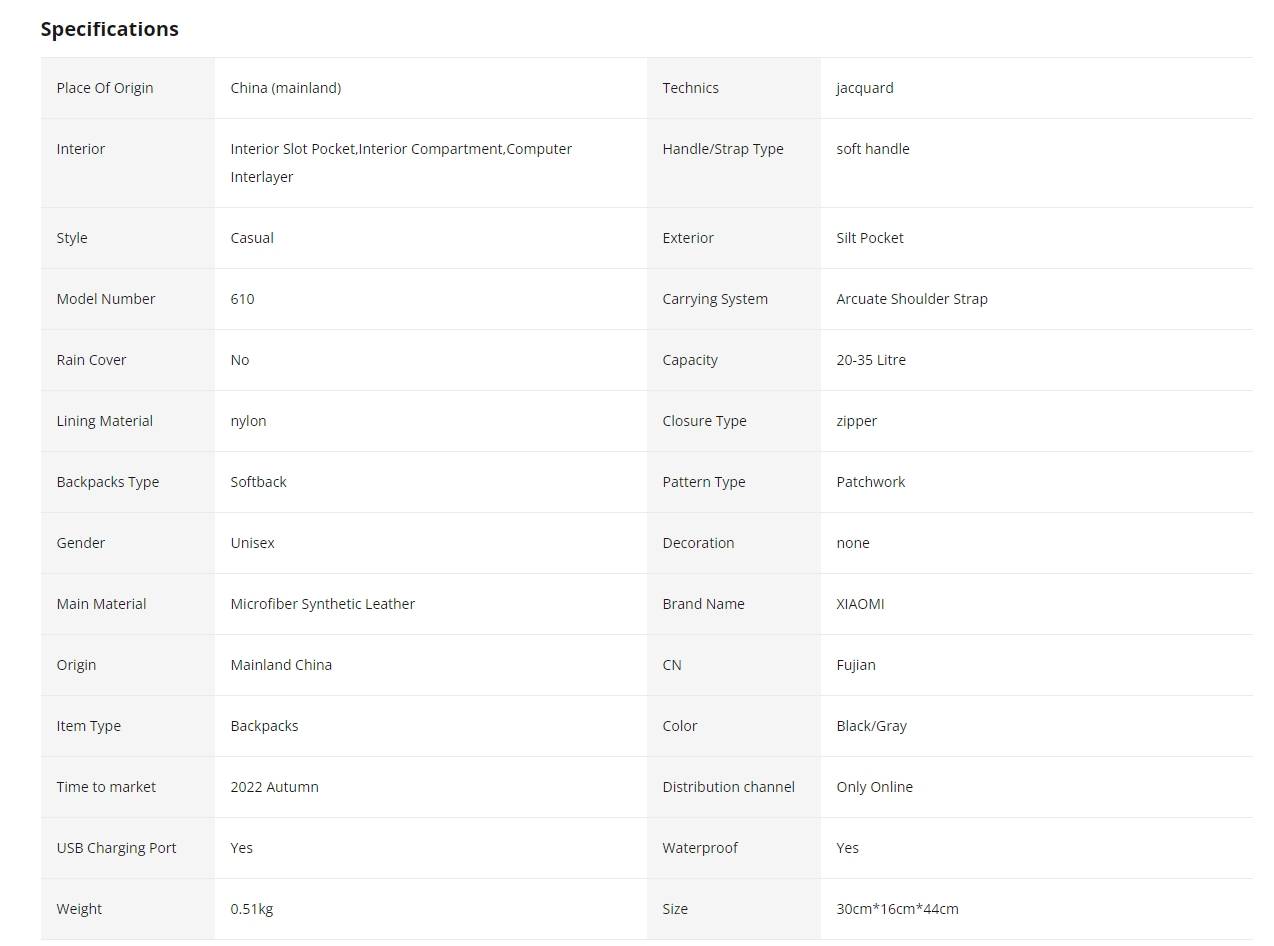This screenshot has width=1274, height=946.
Task: Select the USB Charging Port label
Action: coord(116,848)
